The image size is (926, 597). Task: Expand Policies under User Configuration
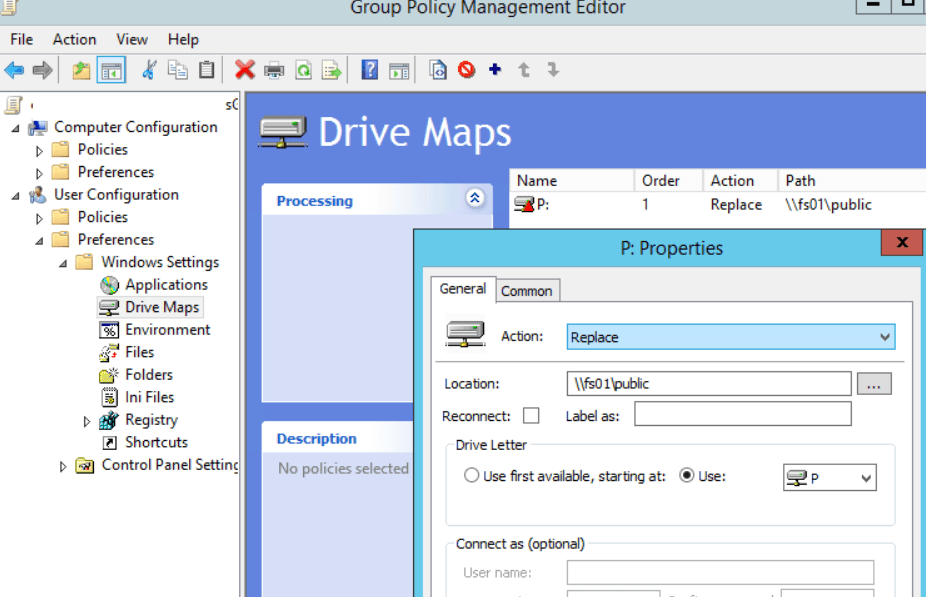tap(39, 218)
